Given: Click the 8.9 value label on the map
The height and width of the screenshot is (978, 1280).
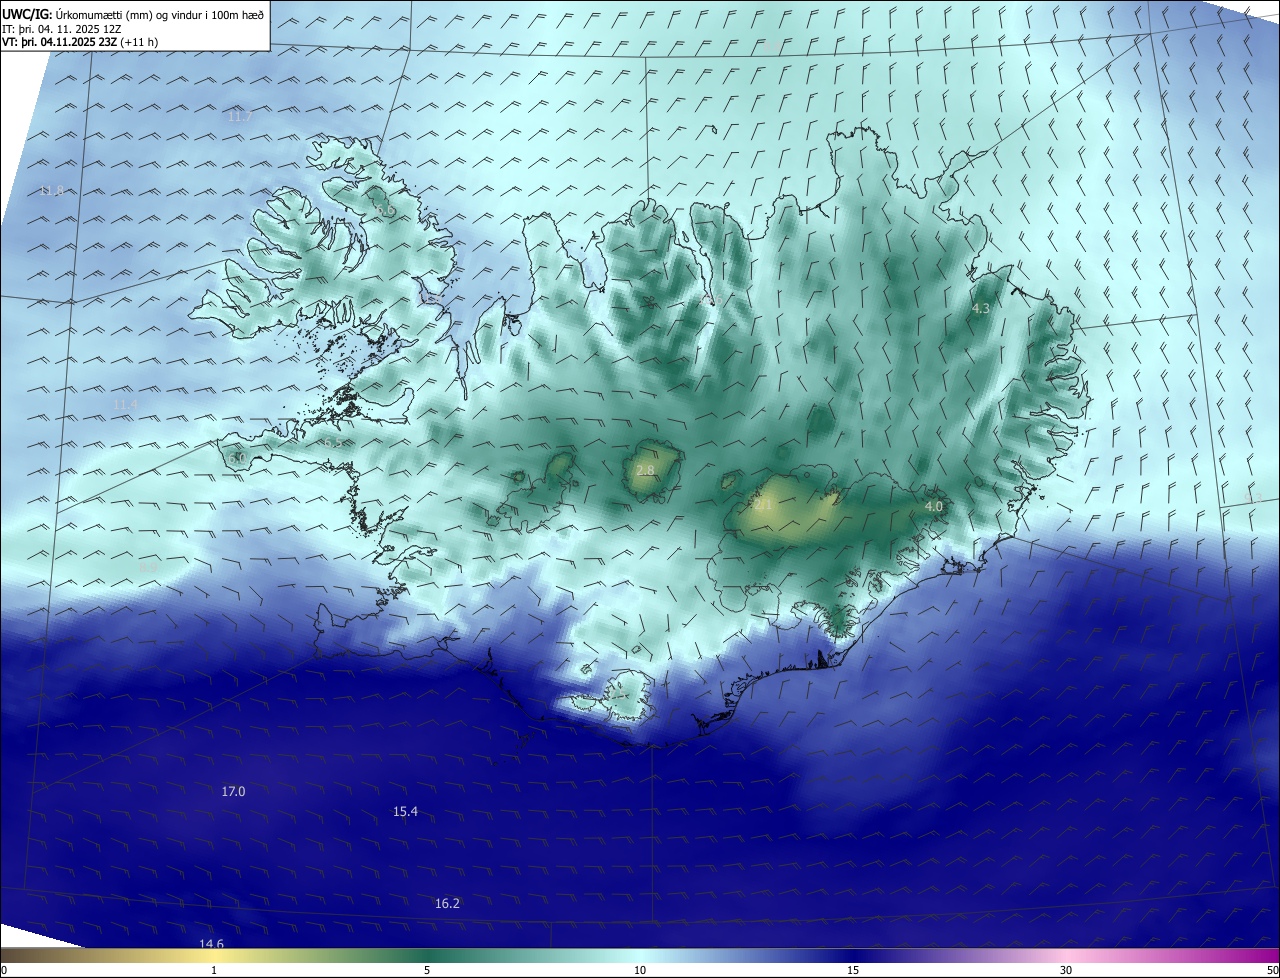Looking at the screenshot, I should [x=148, y=567].
